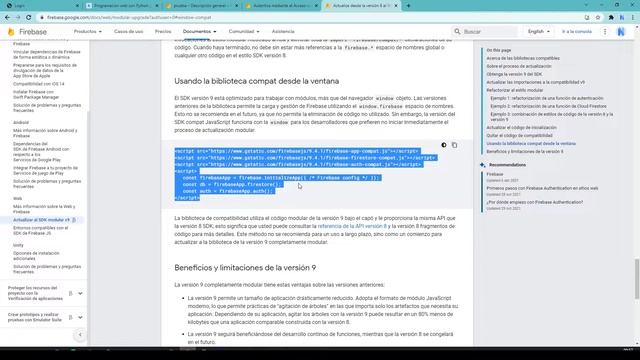Jump to 'Ejemplo 1: refactorización de una función de autenticación'
The image size is (640, 360).
tap(547, 98)
